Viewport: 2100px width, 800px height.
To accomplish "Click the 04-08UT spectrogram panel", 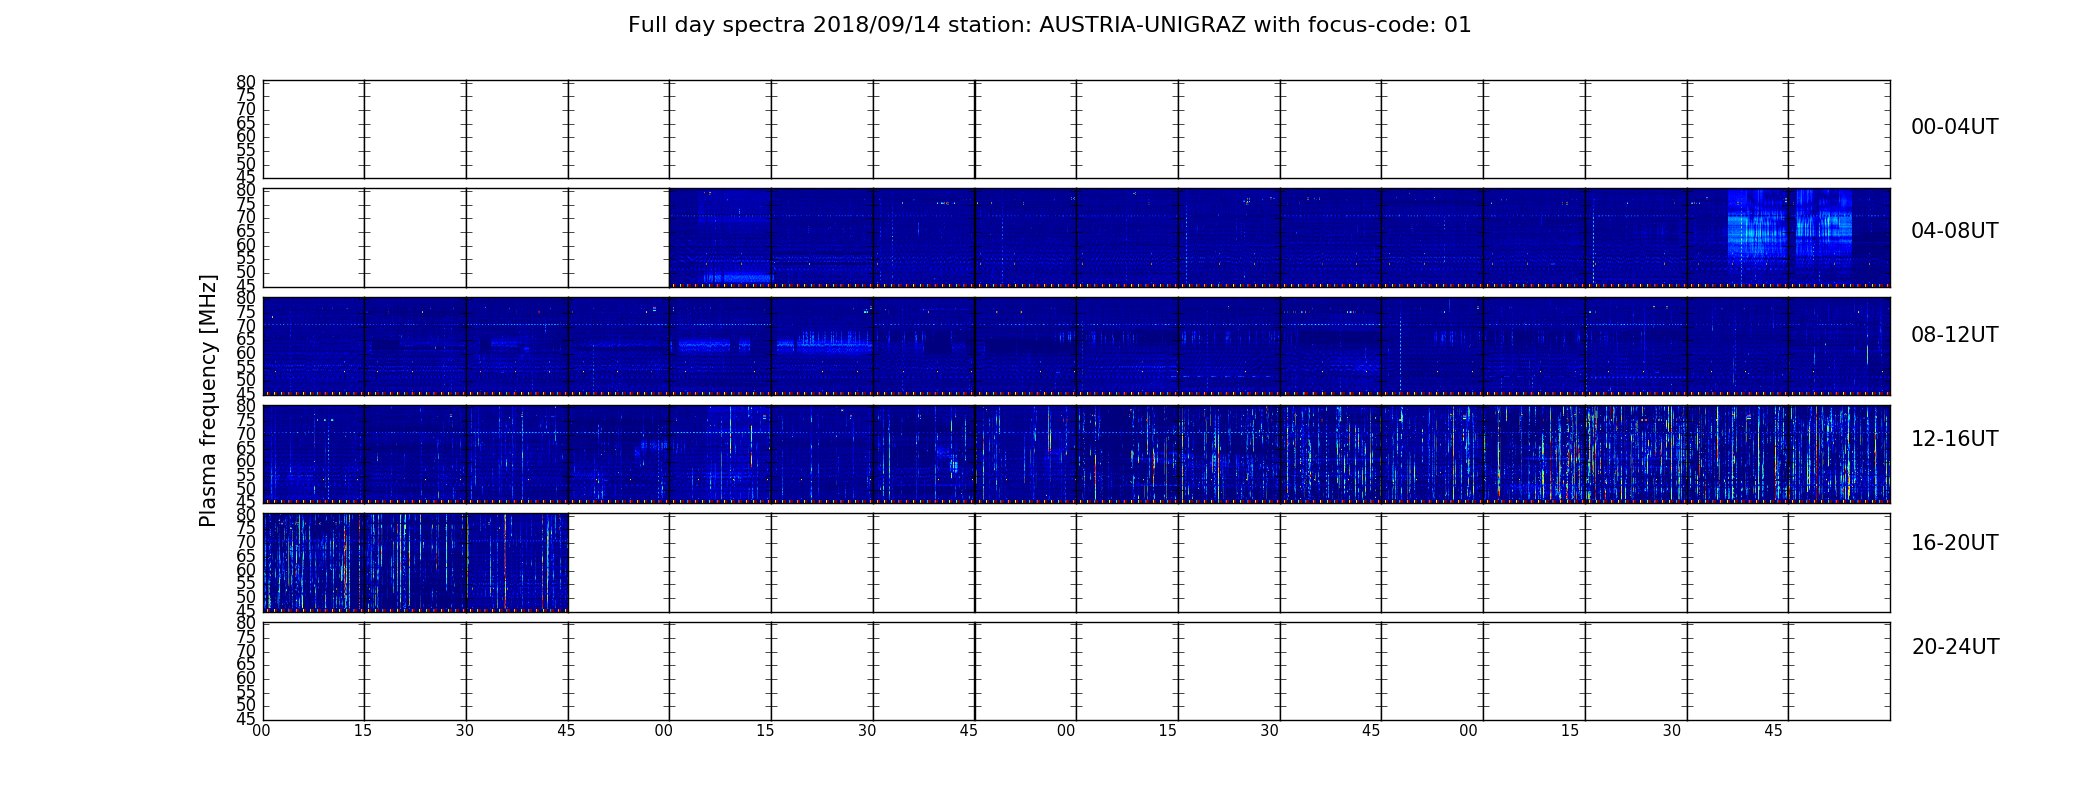I will click(1076, 238).
